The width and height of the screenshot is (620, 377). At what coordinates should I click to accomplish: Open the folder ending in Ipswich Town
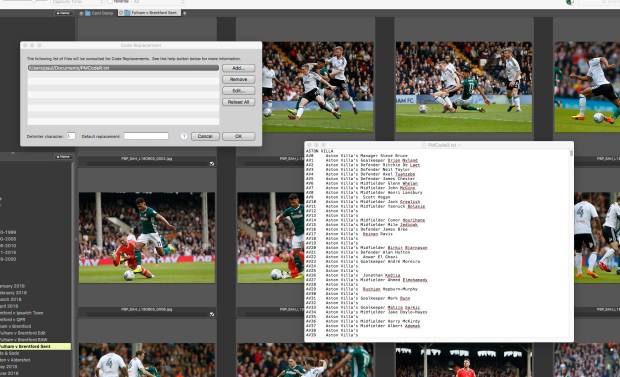[22, 313]
